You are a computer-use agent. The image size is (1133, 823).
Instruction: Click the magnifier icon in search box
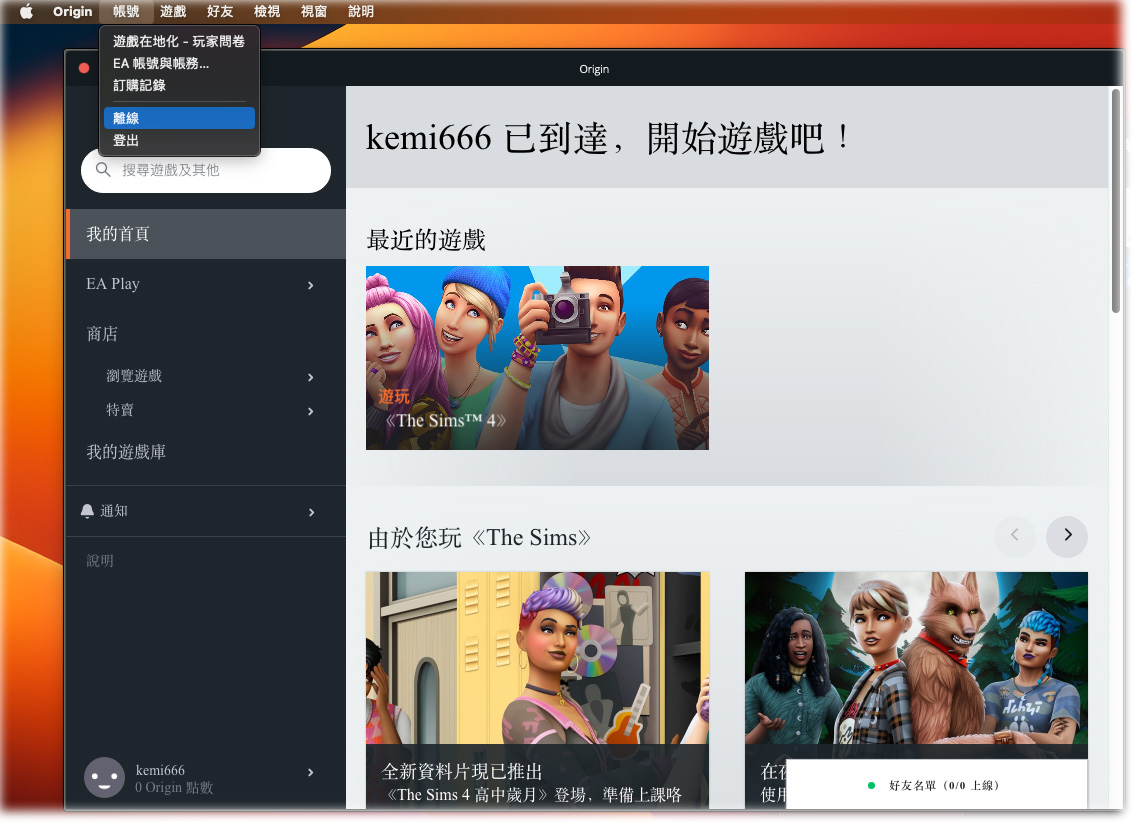point(103,170)
